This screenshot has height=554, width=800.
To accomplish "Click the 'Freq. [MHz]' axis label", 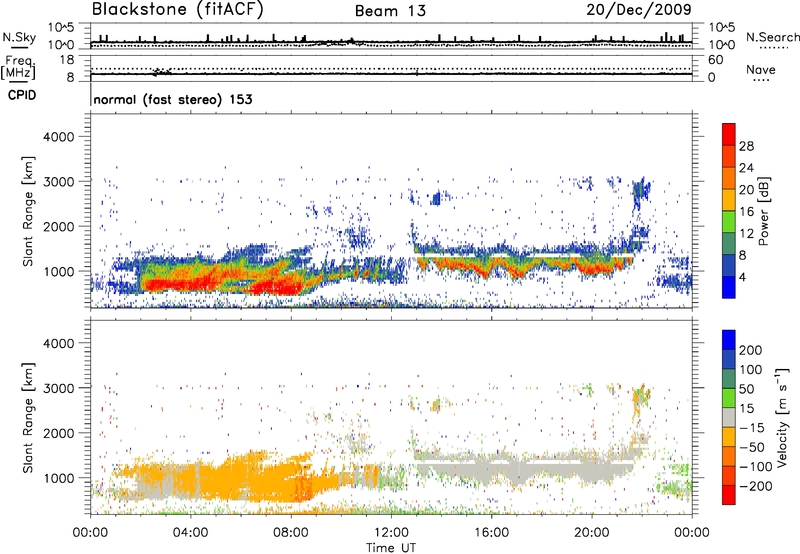I will point(18,68).
